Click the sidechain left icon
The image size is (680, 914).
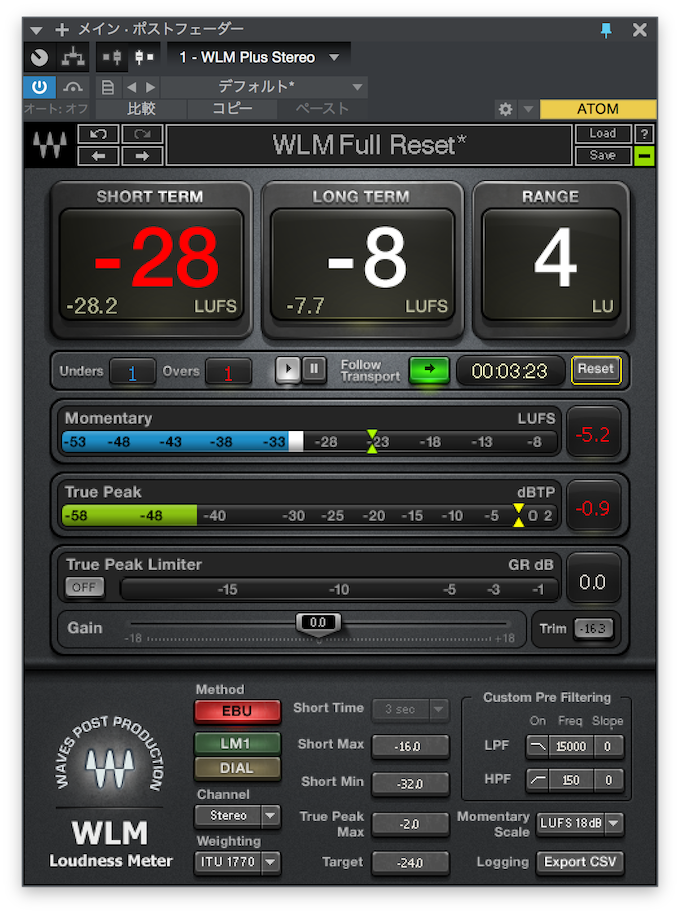click(111, 57)
